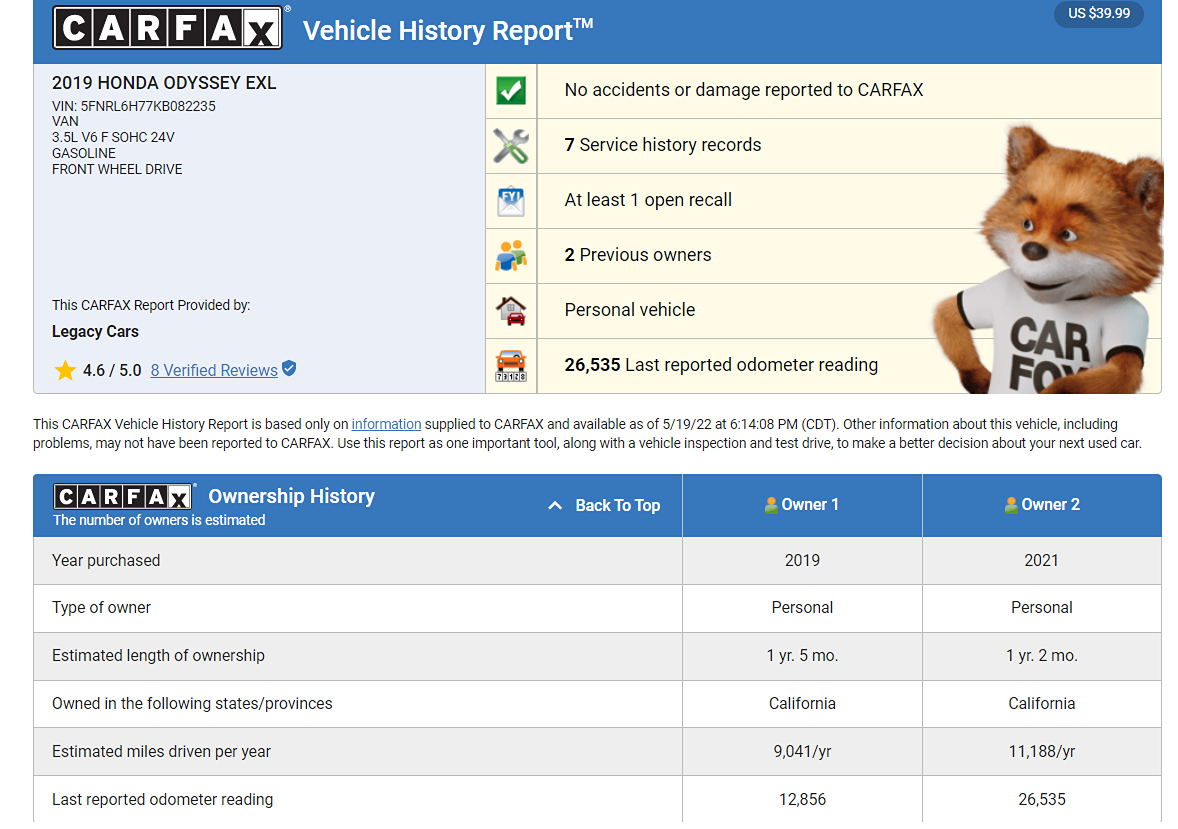This screenshot has height=829, width=1178.
Task: Select the Owner 2 column header
Action: (1042, 505)
